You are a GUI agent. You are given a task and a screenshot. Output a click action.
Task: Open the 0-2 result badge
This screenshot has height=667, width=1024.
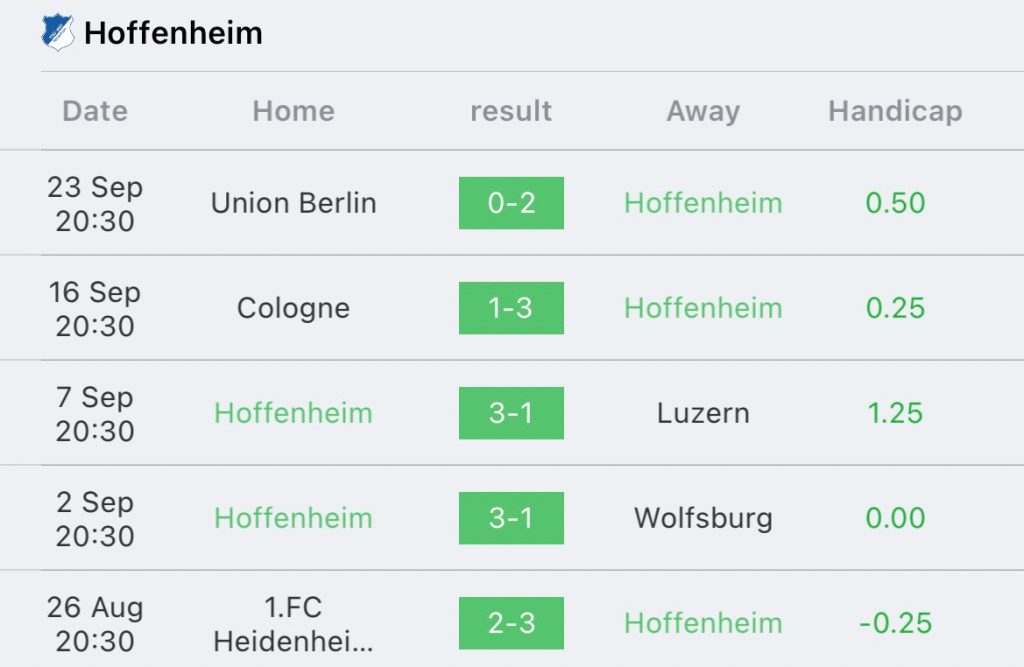pos(511,203)
